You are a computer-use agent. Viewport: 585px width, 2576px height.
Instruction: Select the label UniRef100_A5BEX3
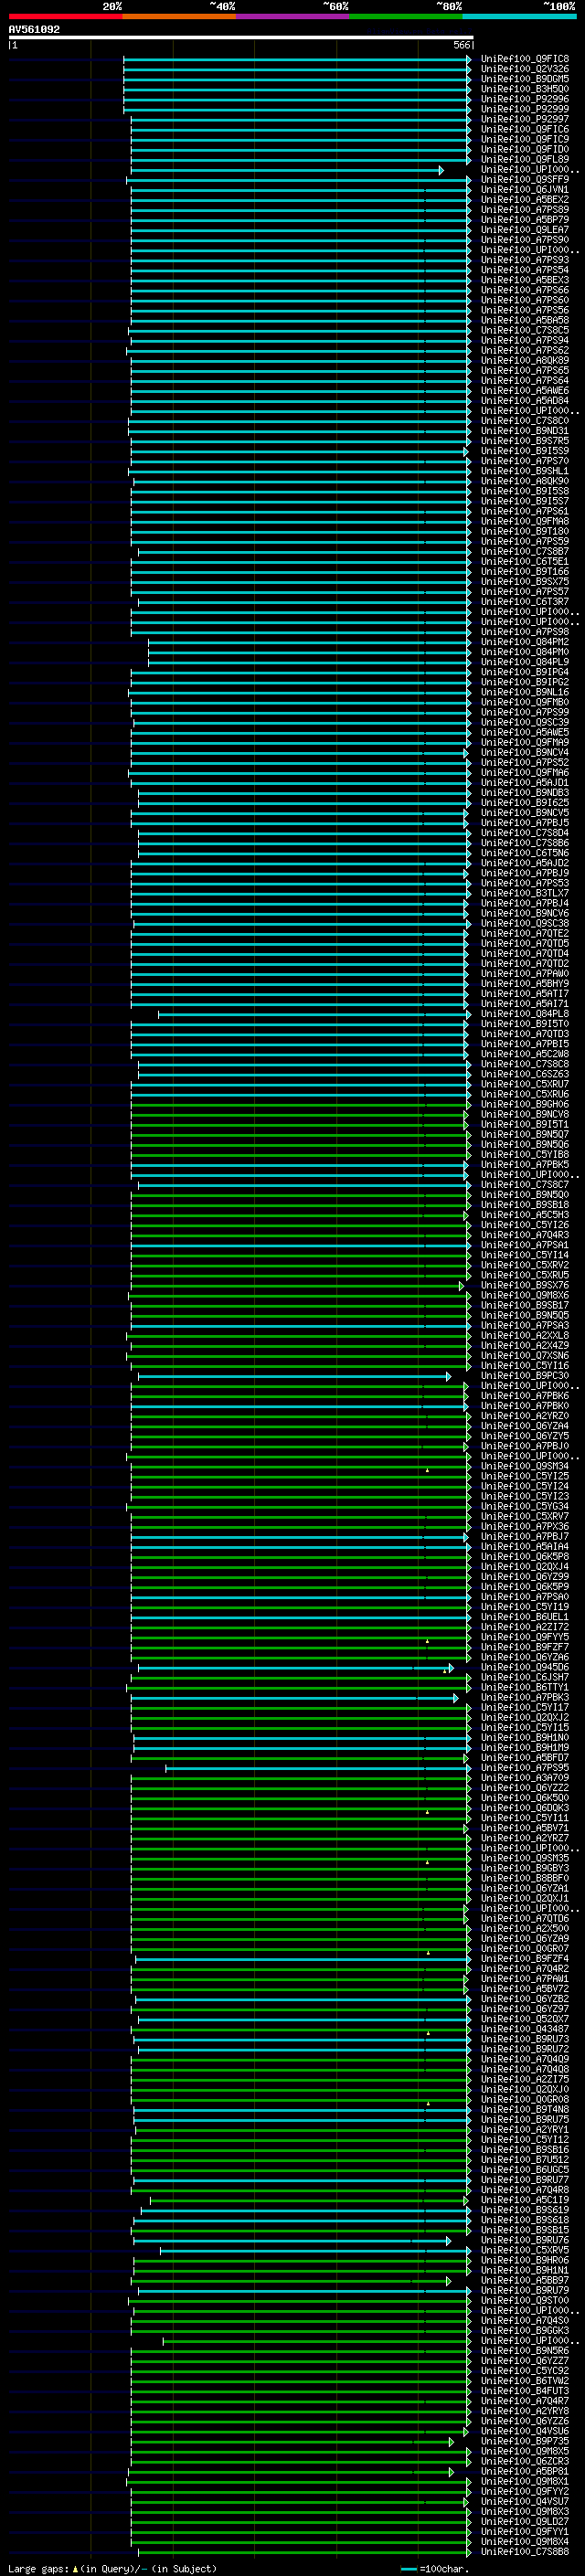(524, 280)
